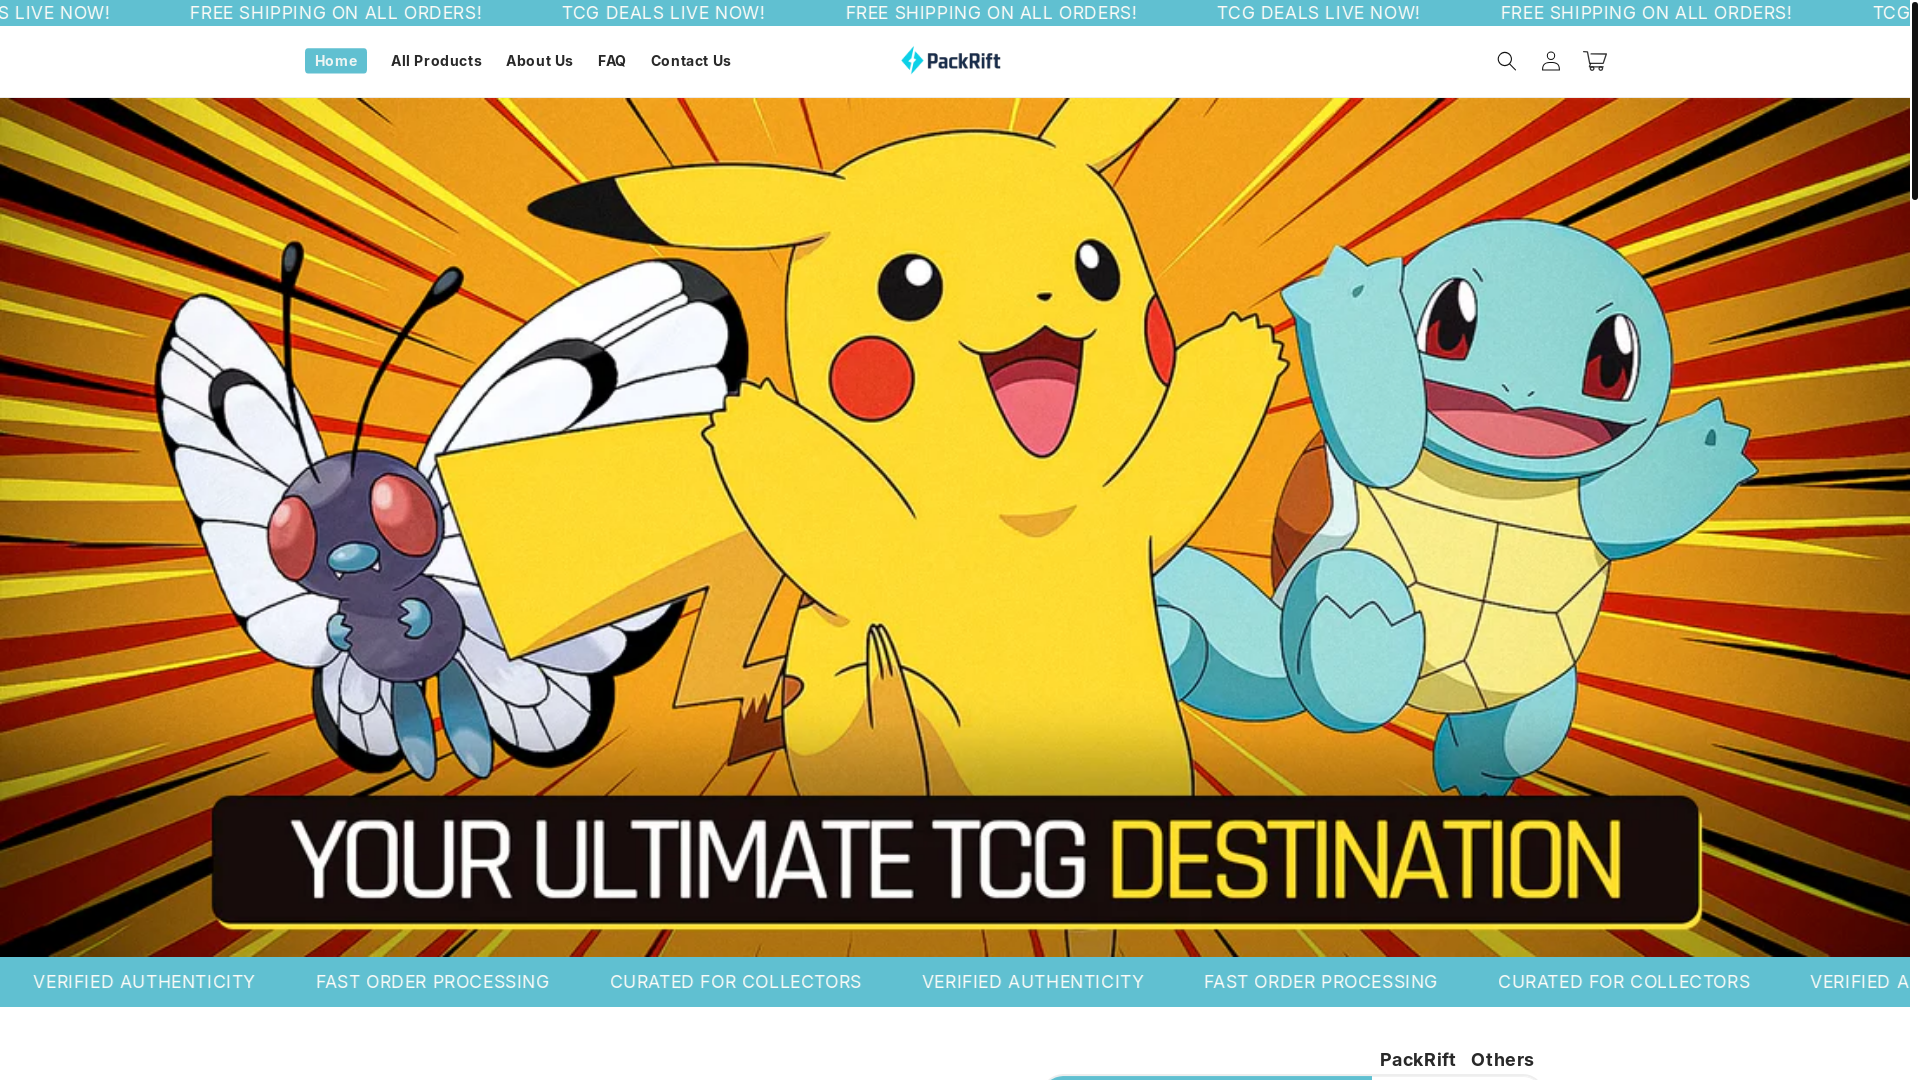Click the PackRift comparison column label
The height and width of the screenshot is (1080, 1920).
(x=1417, y=1060)
